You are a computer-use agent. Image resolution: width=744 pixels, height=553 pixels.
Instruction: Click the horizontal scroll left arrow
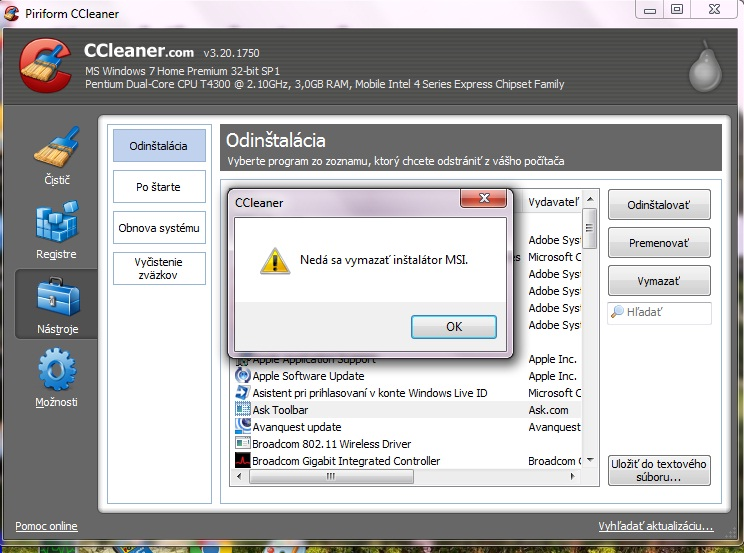click(x=239, y=476)
